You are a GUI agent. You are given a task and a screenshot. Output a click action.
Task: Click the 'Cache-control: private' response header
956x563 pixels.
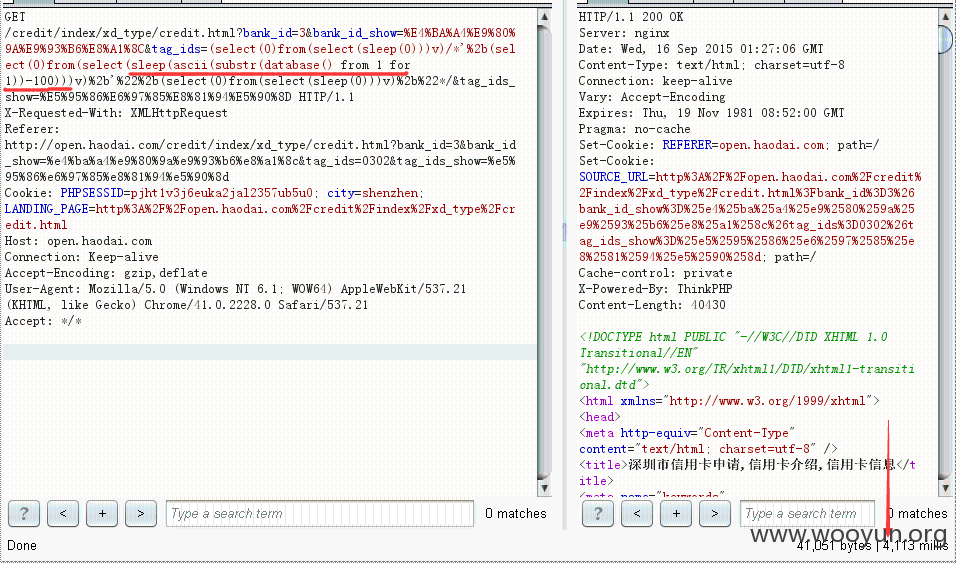pyautogui.click(x=655, y=273)
